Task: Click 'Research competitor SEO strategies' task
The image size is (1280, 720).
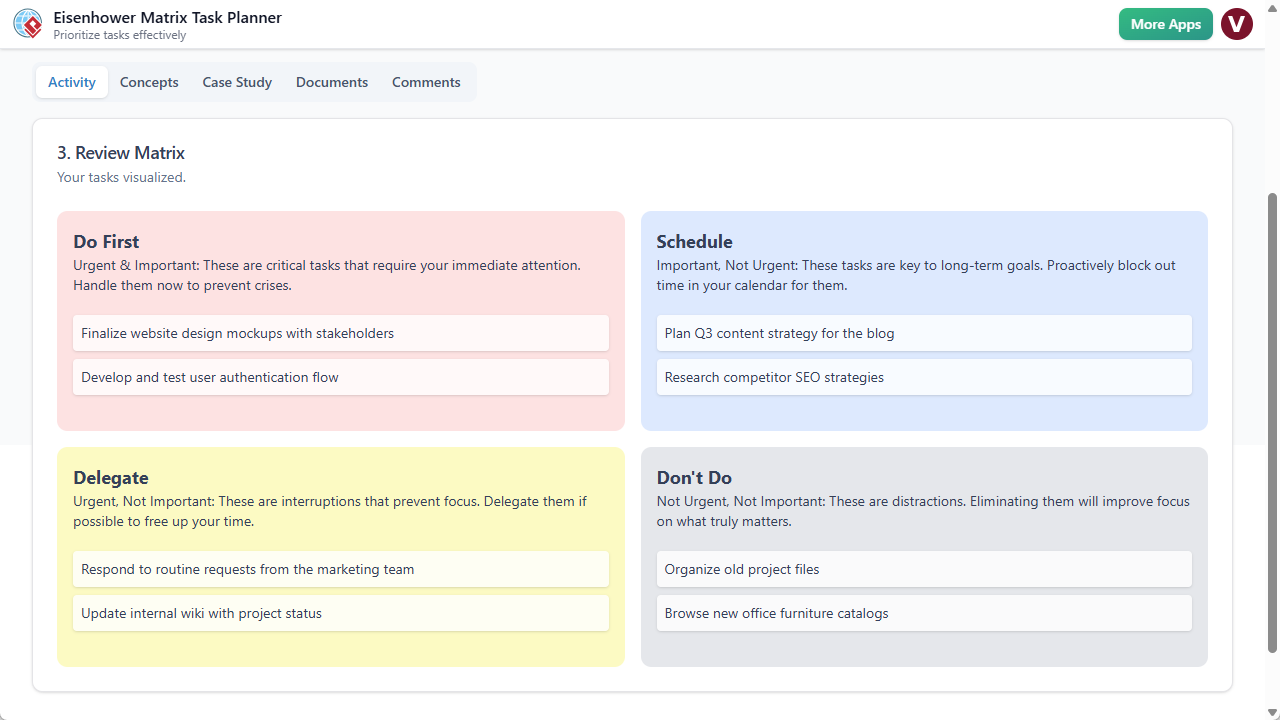Action: (x=923, y=377)
